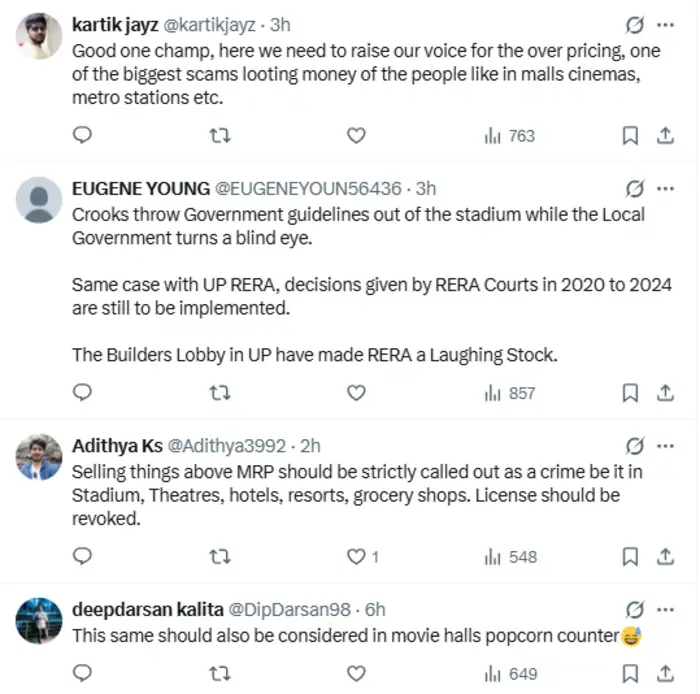Retweet deepdarsan kalita's post
This screenshot has height=694, width=700.
(x=220, y=673)
